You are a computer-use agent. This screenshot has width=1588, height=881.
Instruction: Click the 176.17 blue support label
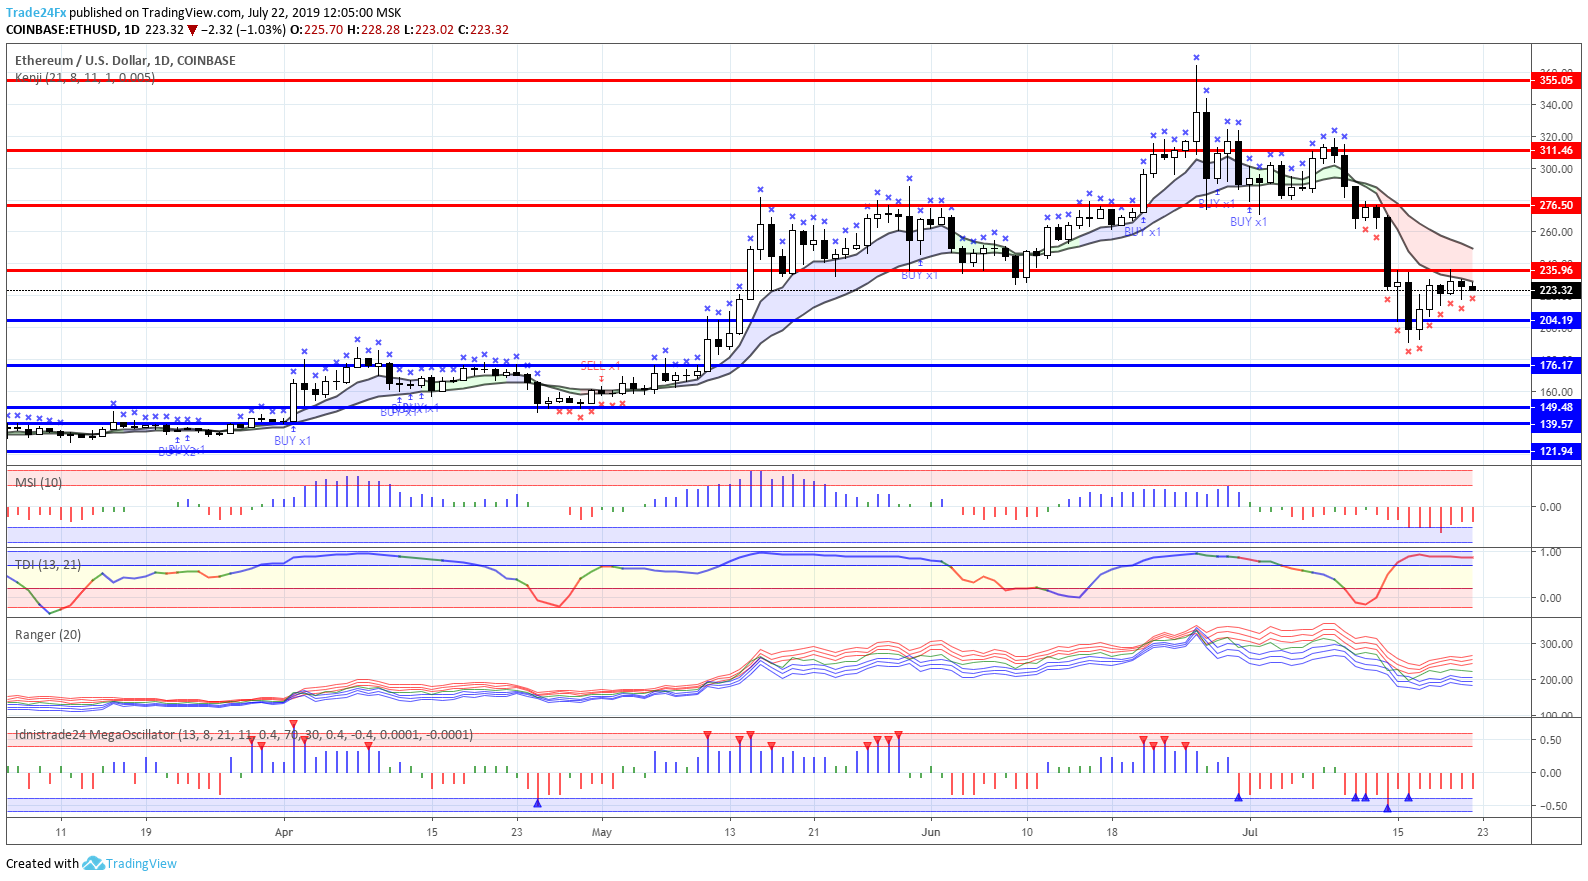tap(1556, 365)
